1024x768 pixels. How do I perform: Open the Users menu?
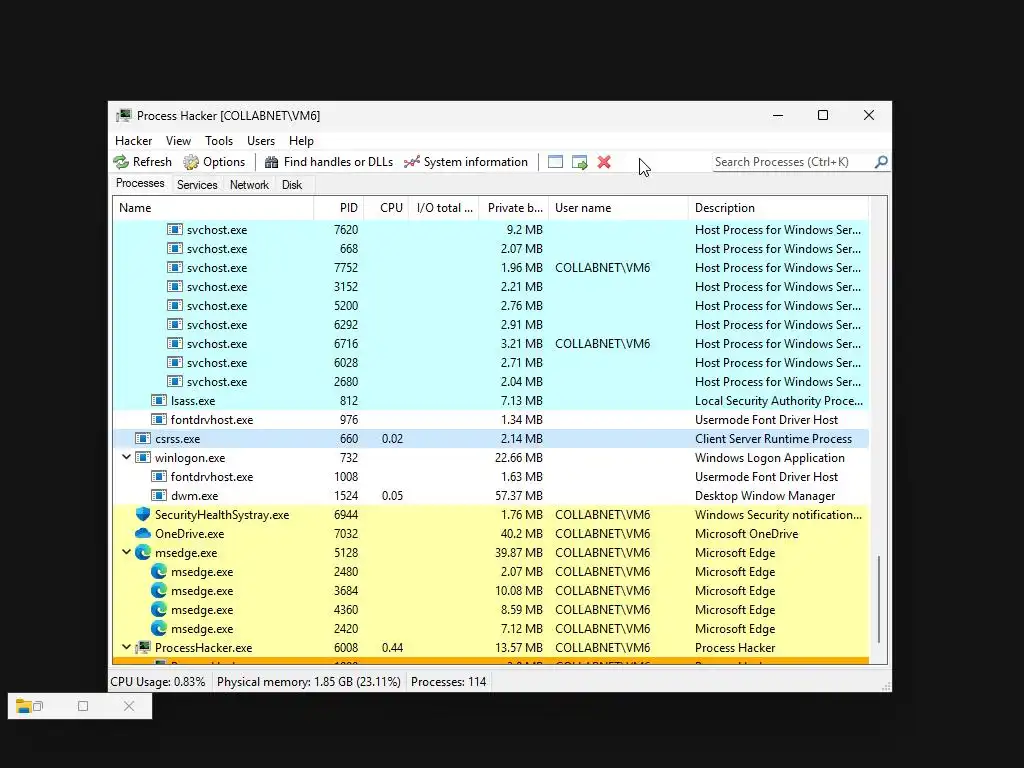(261, 141)
